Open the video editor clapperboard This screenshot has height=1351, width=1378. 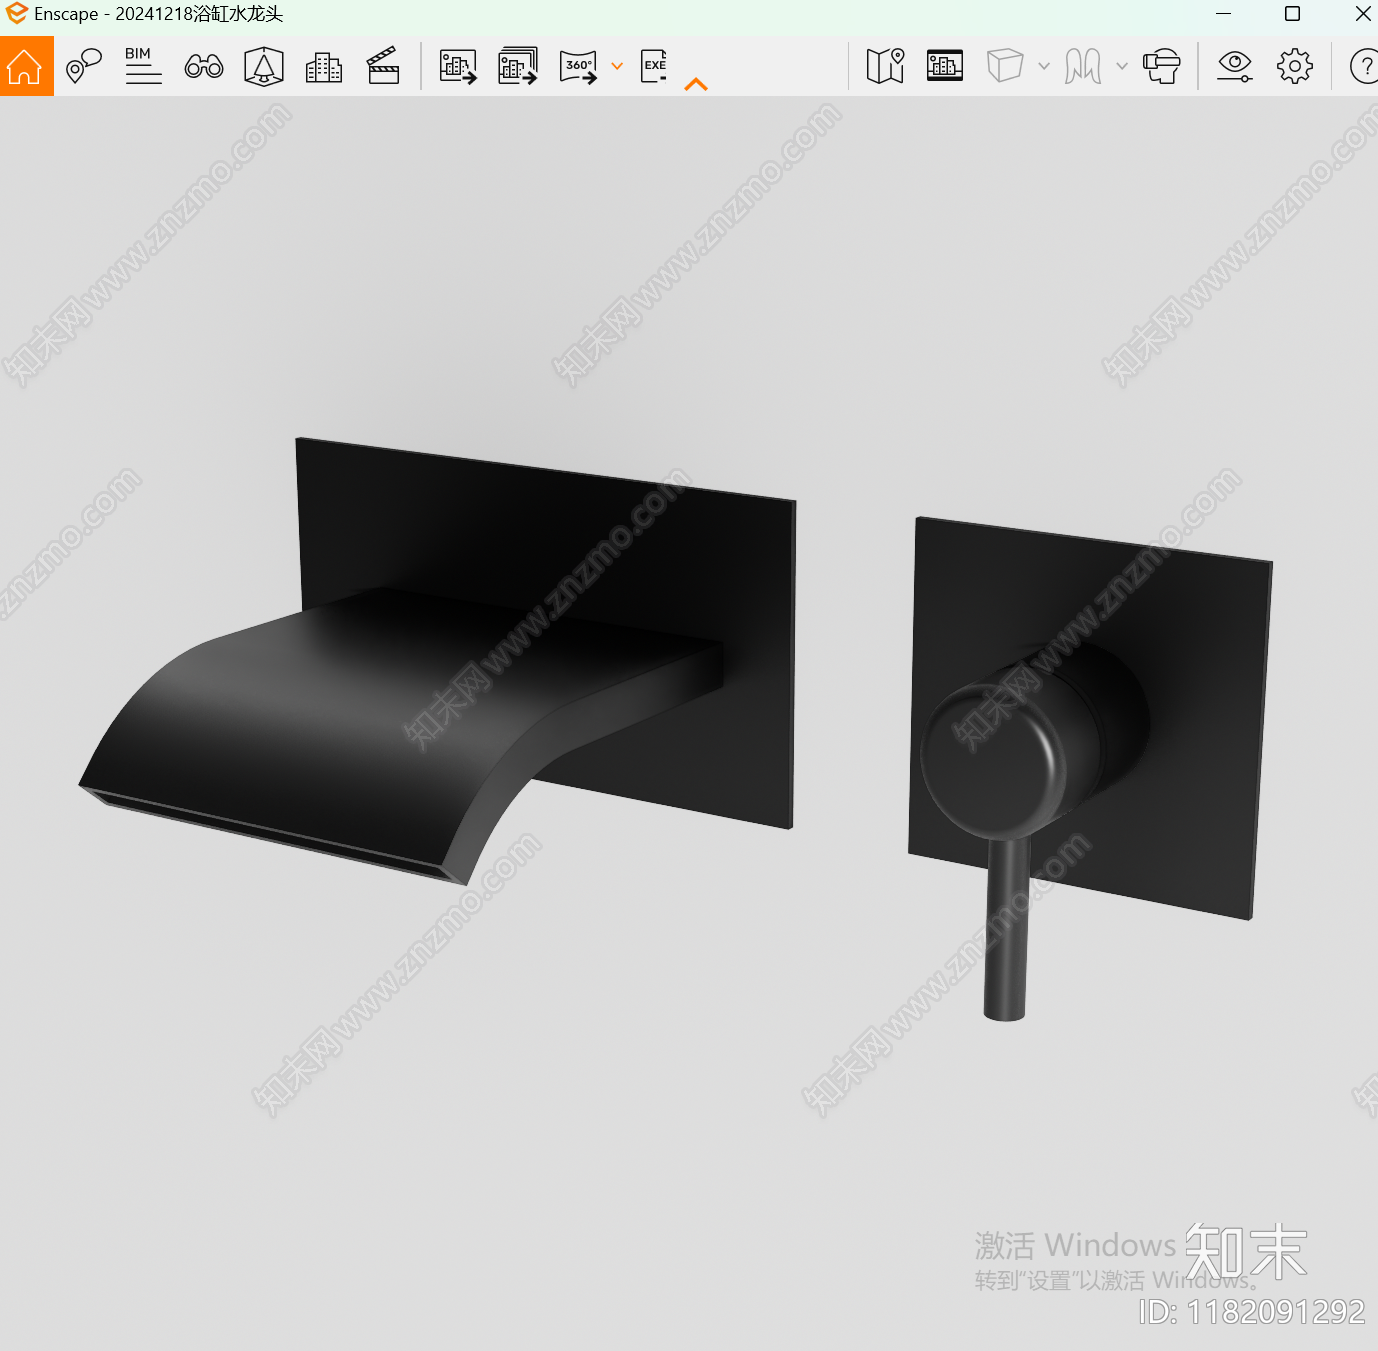click(384, 67)
